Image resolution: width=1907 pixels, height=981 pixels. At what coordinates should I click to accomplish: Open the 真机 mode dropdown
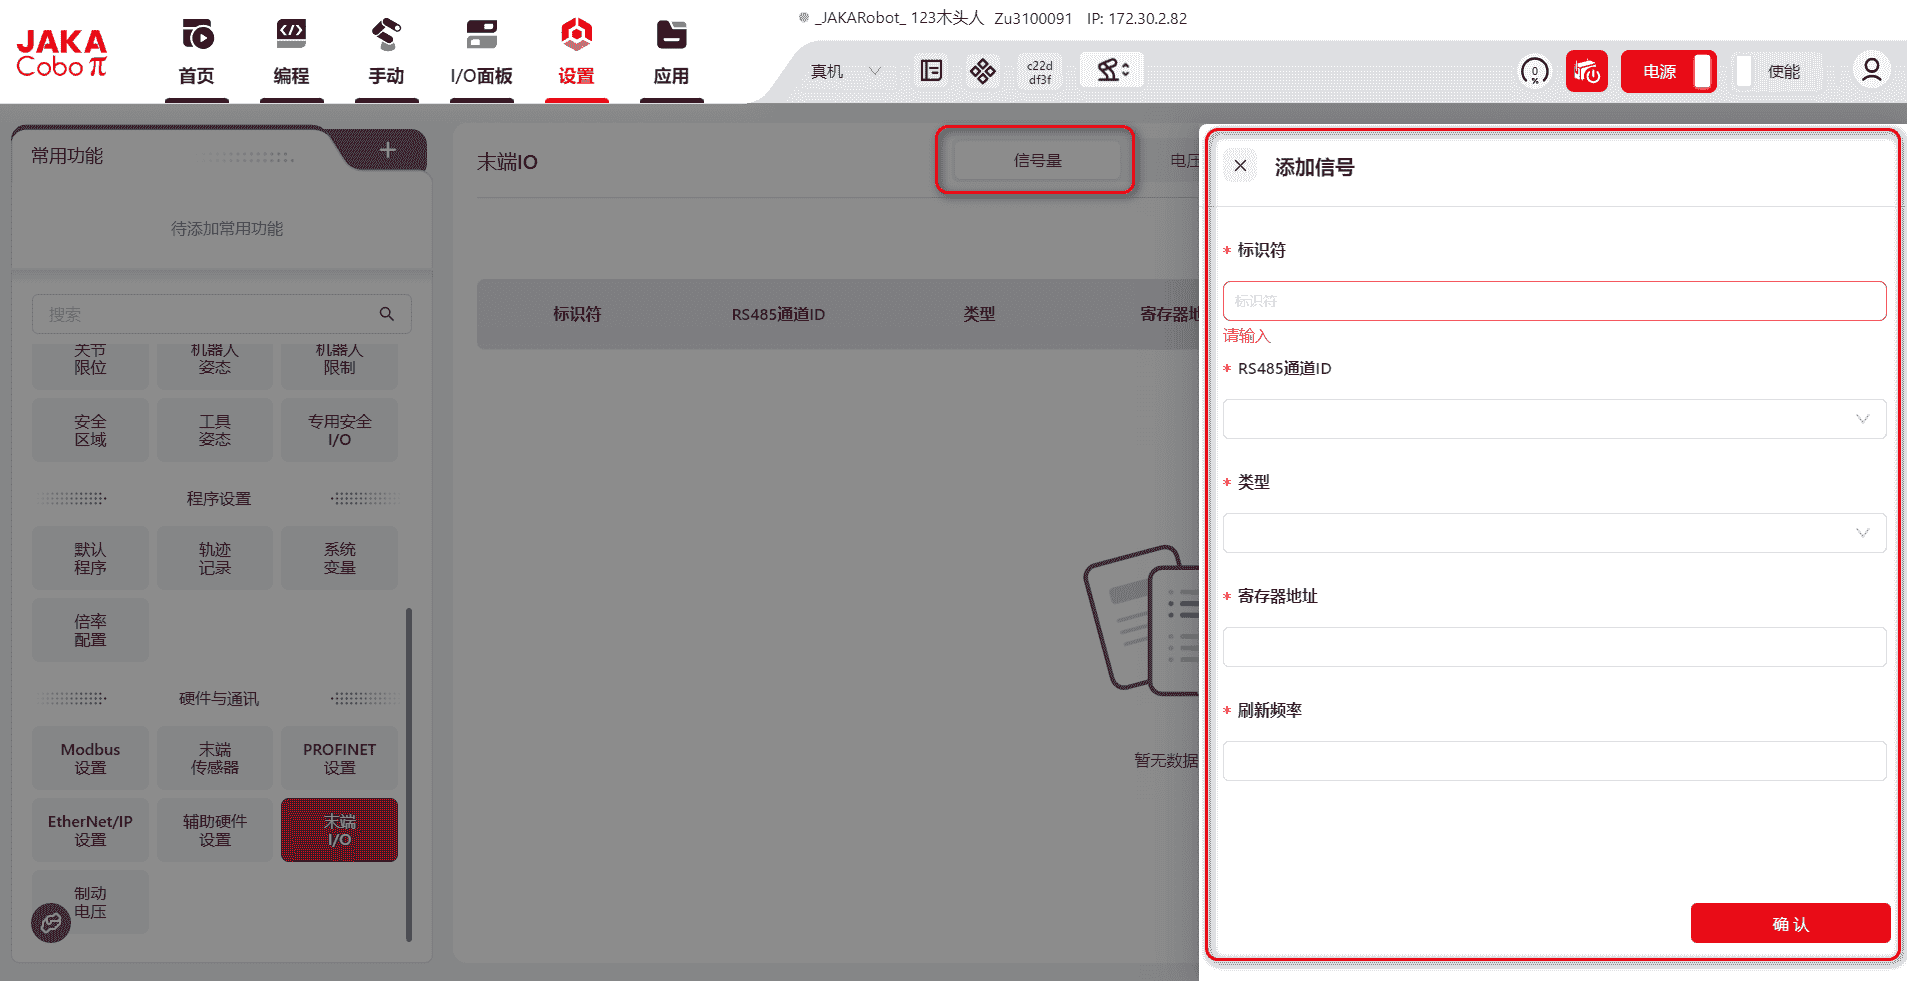845,72
